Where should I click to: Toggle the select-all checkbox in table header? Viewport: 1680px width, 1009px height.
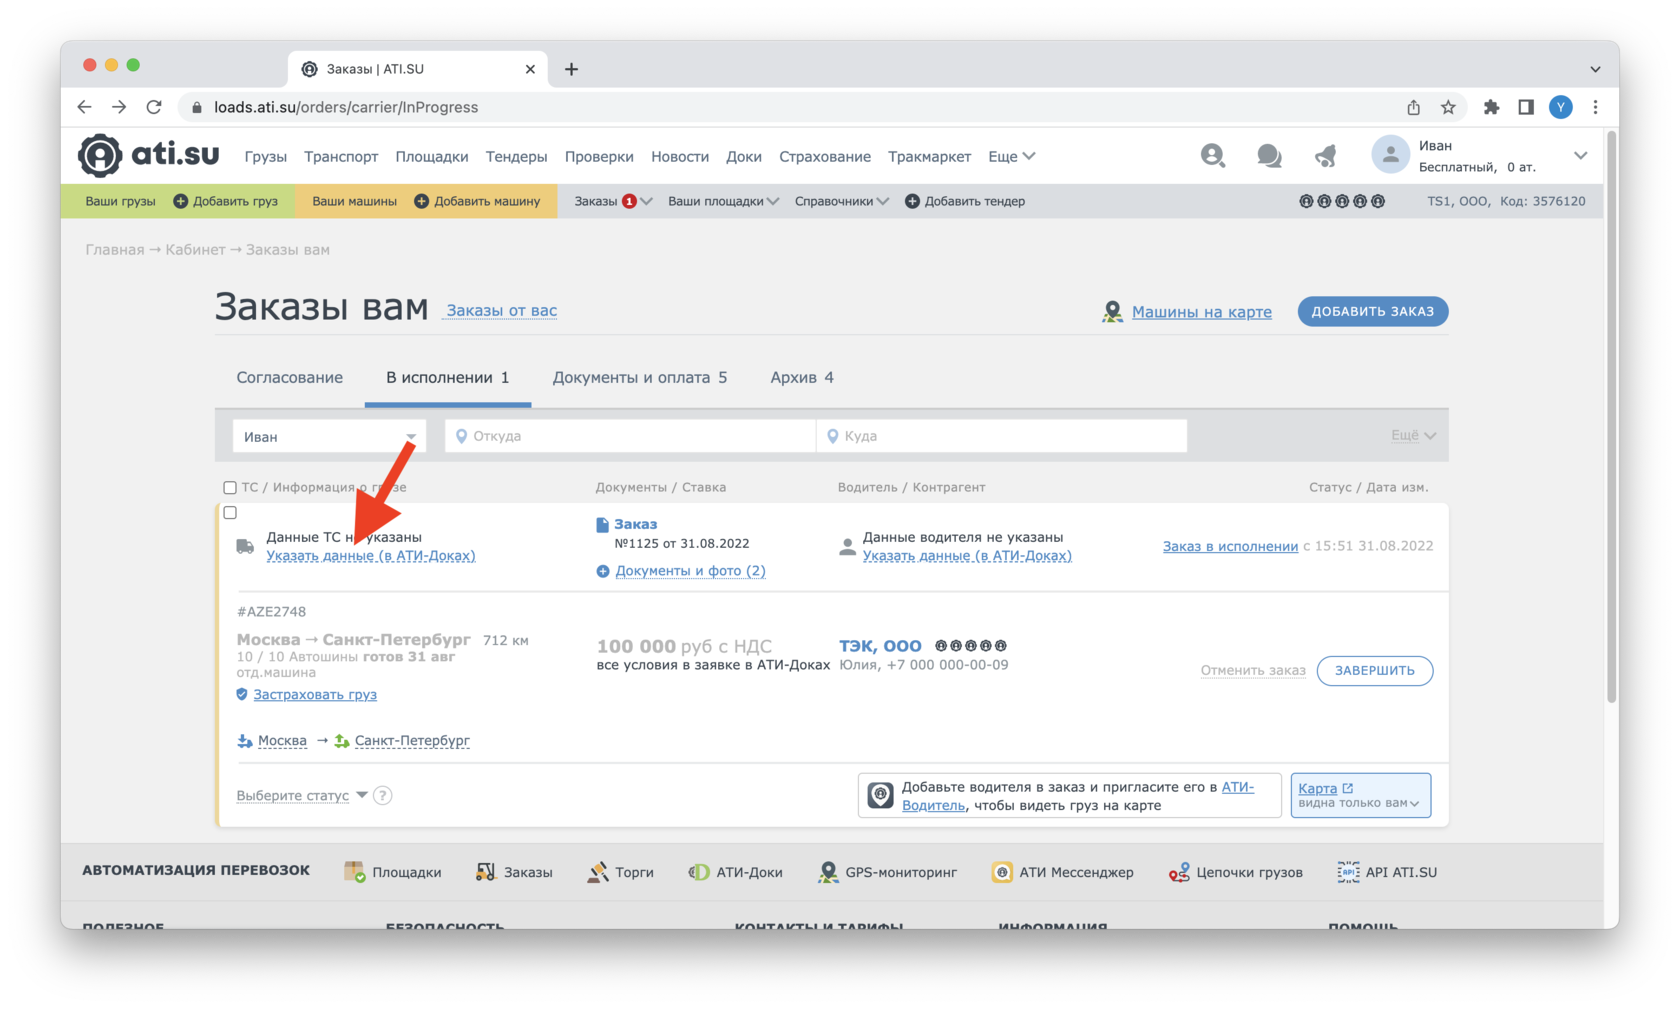230,488
